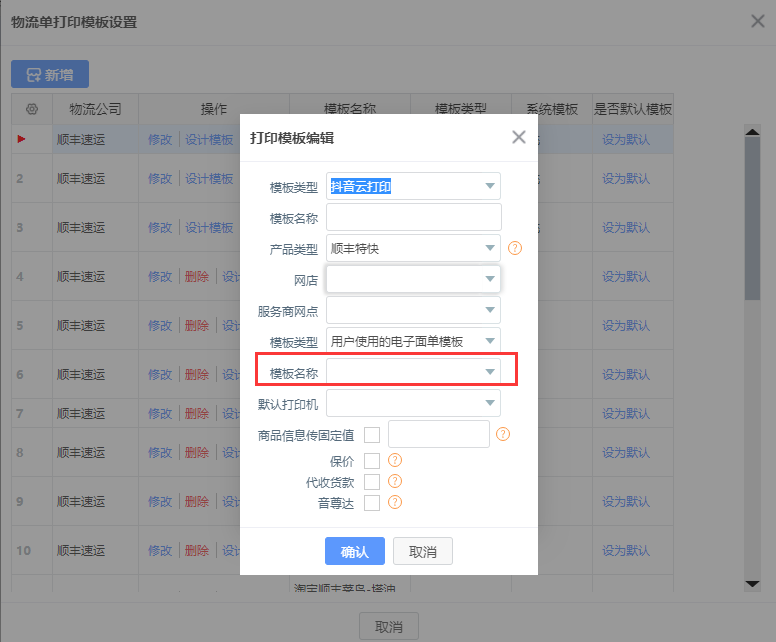Screen dimensions: 776x642
Task: Open the 默认打印机 dropdown
Action: [x=413, y=403]
